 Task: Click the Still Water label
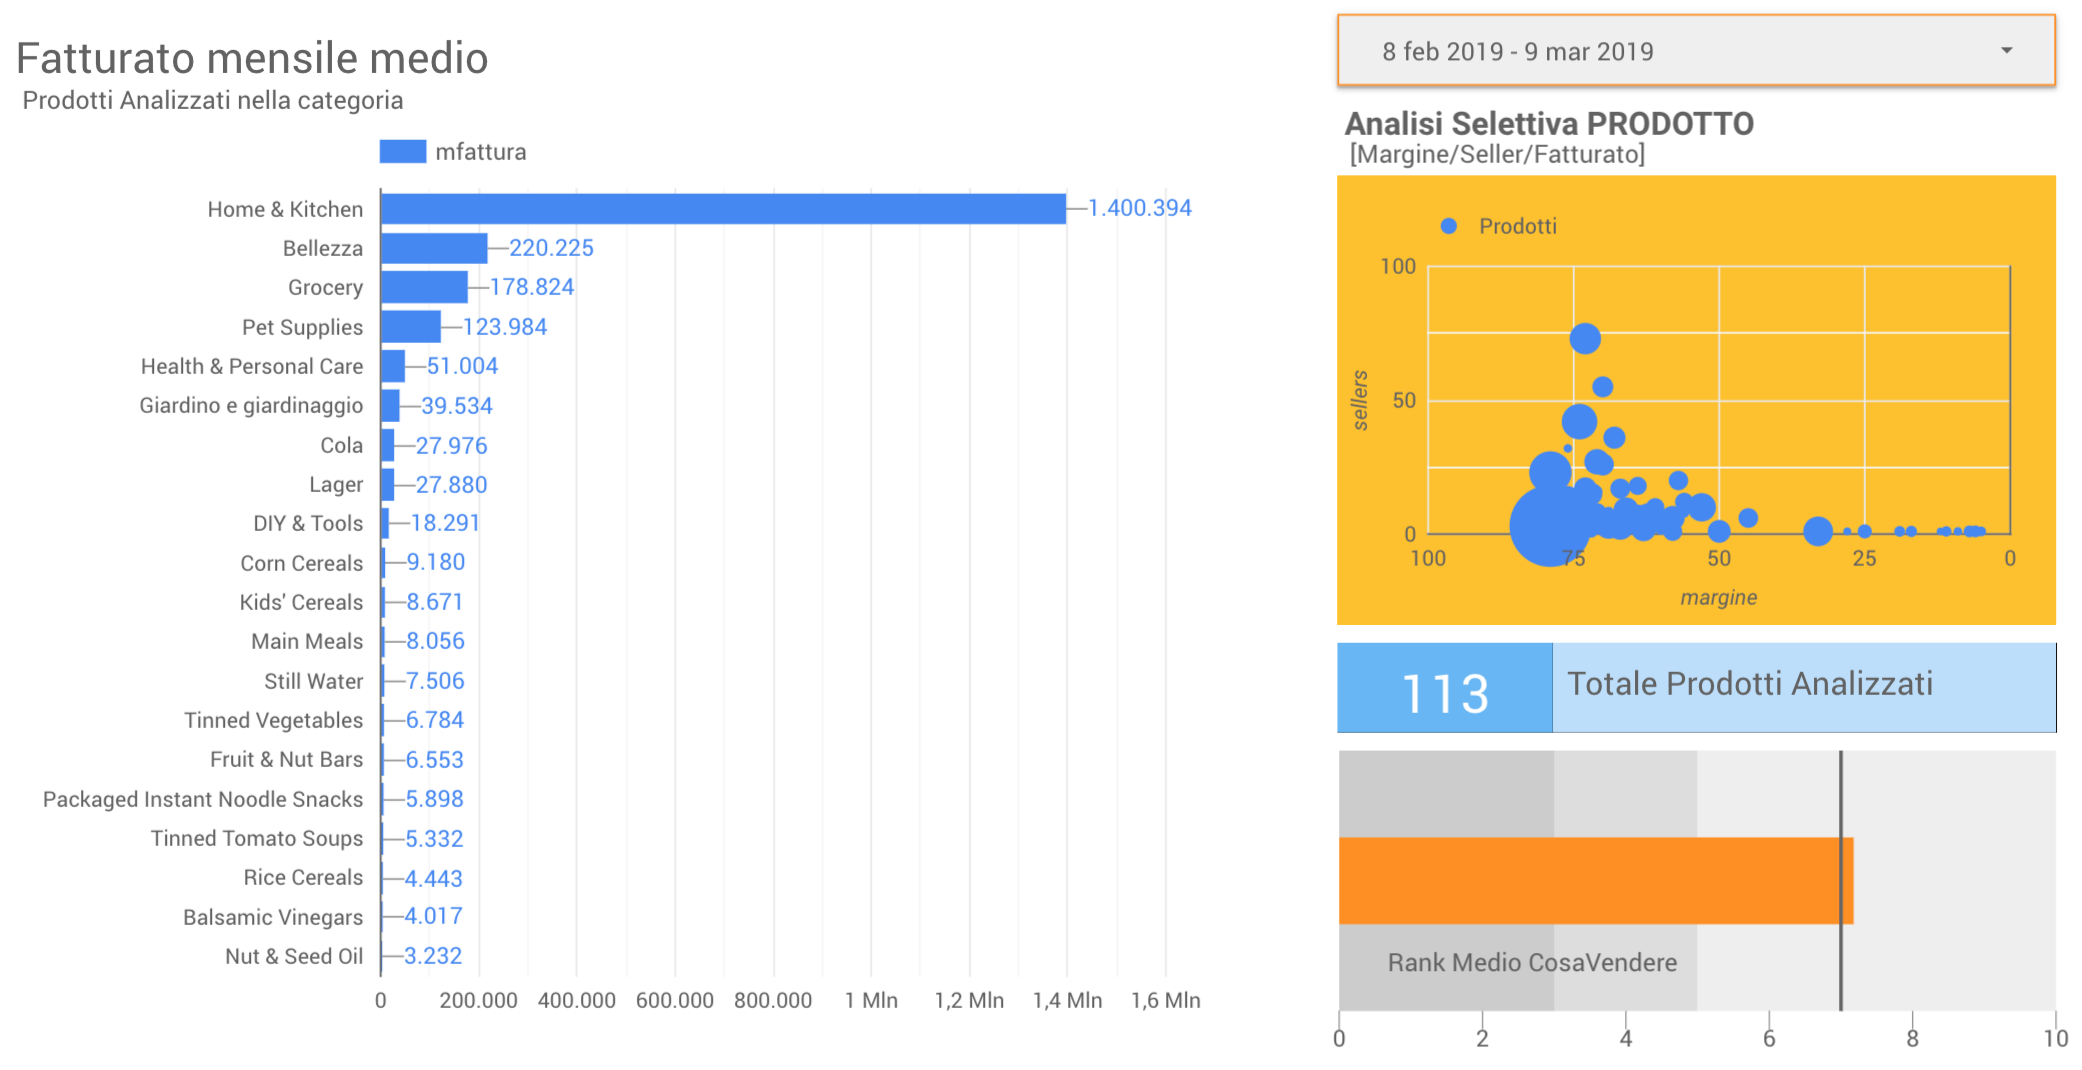click(313, 681)
